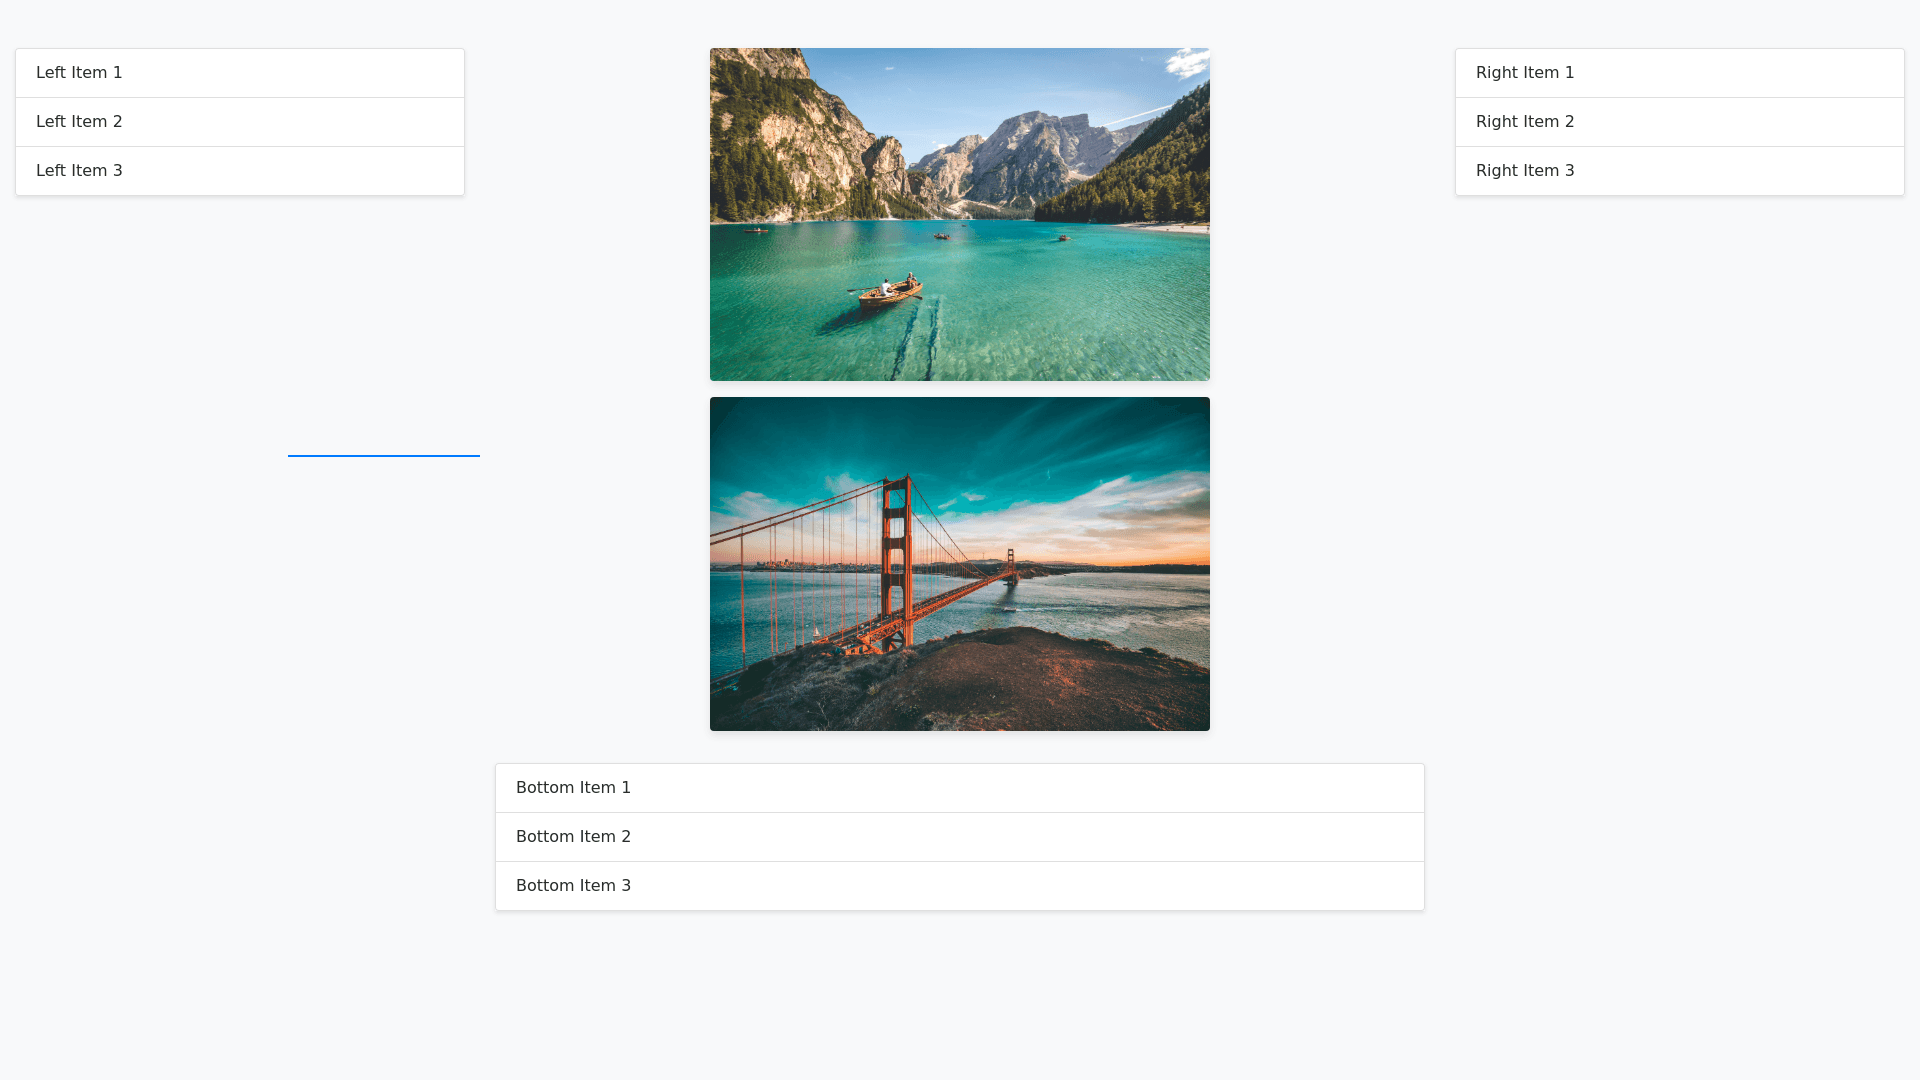Select Right Item 2 from the right list
The width and height of the screenshot is (1920, 1080).
click(1679, 121)
